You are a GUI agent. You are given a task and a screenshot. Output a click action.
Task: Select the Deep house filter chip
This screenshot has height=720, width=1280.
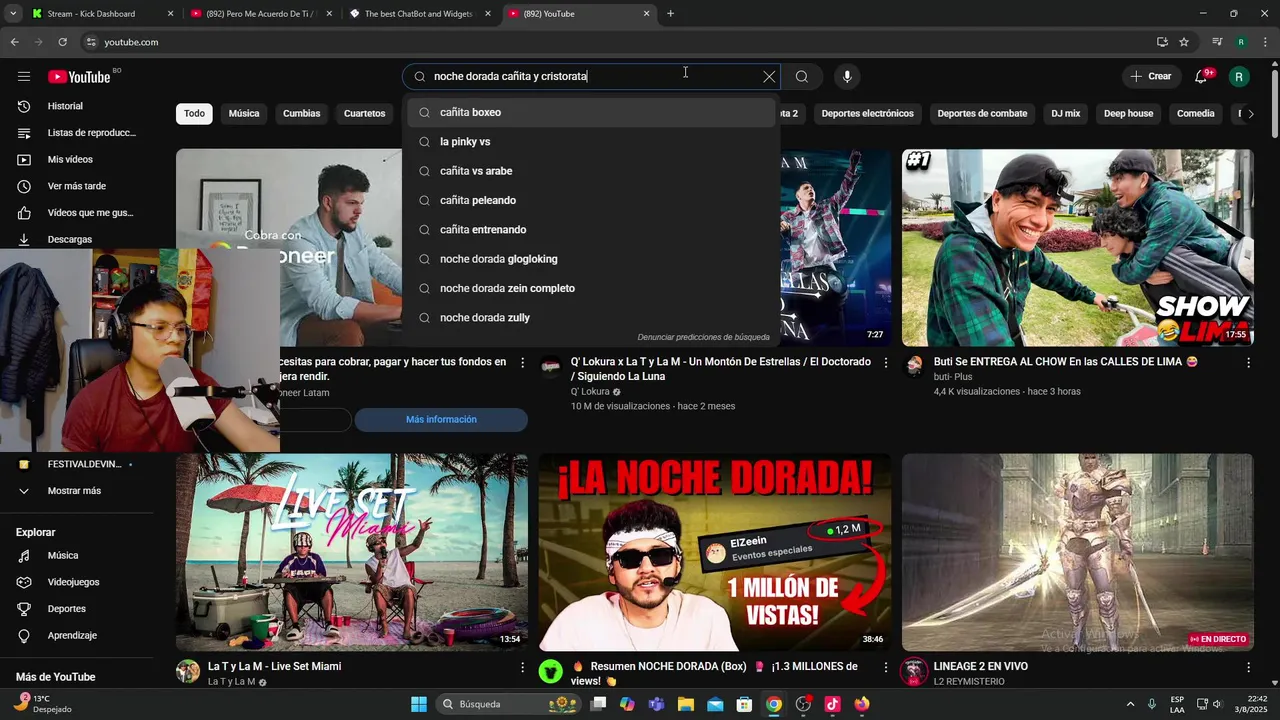pos(1128,114)
